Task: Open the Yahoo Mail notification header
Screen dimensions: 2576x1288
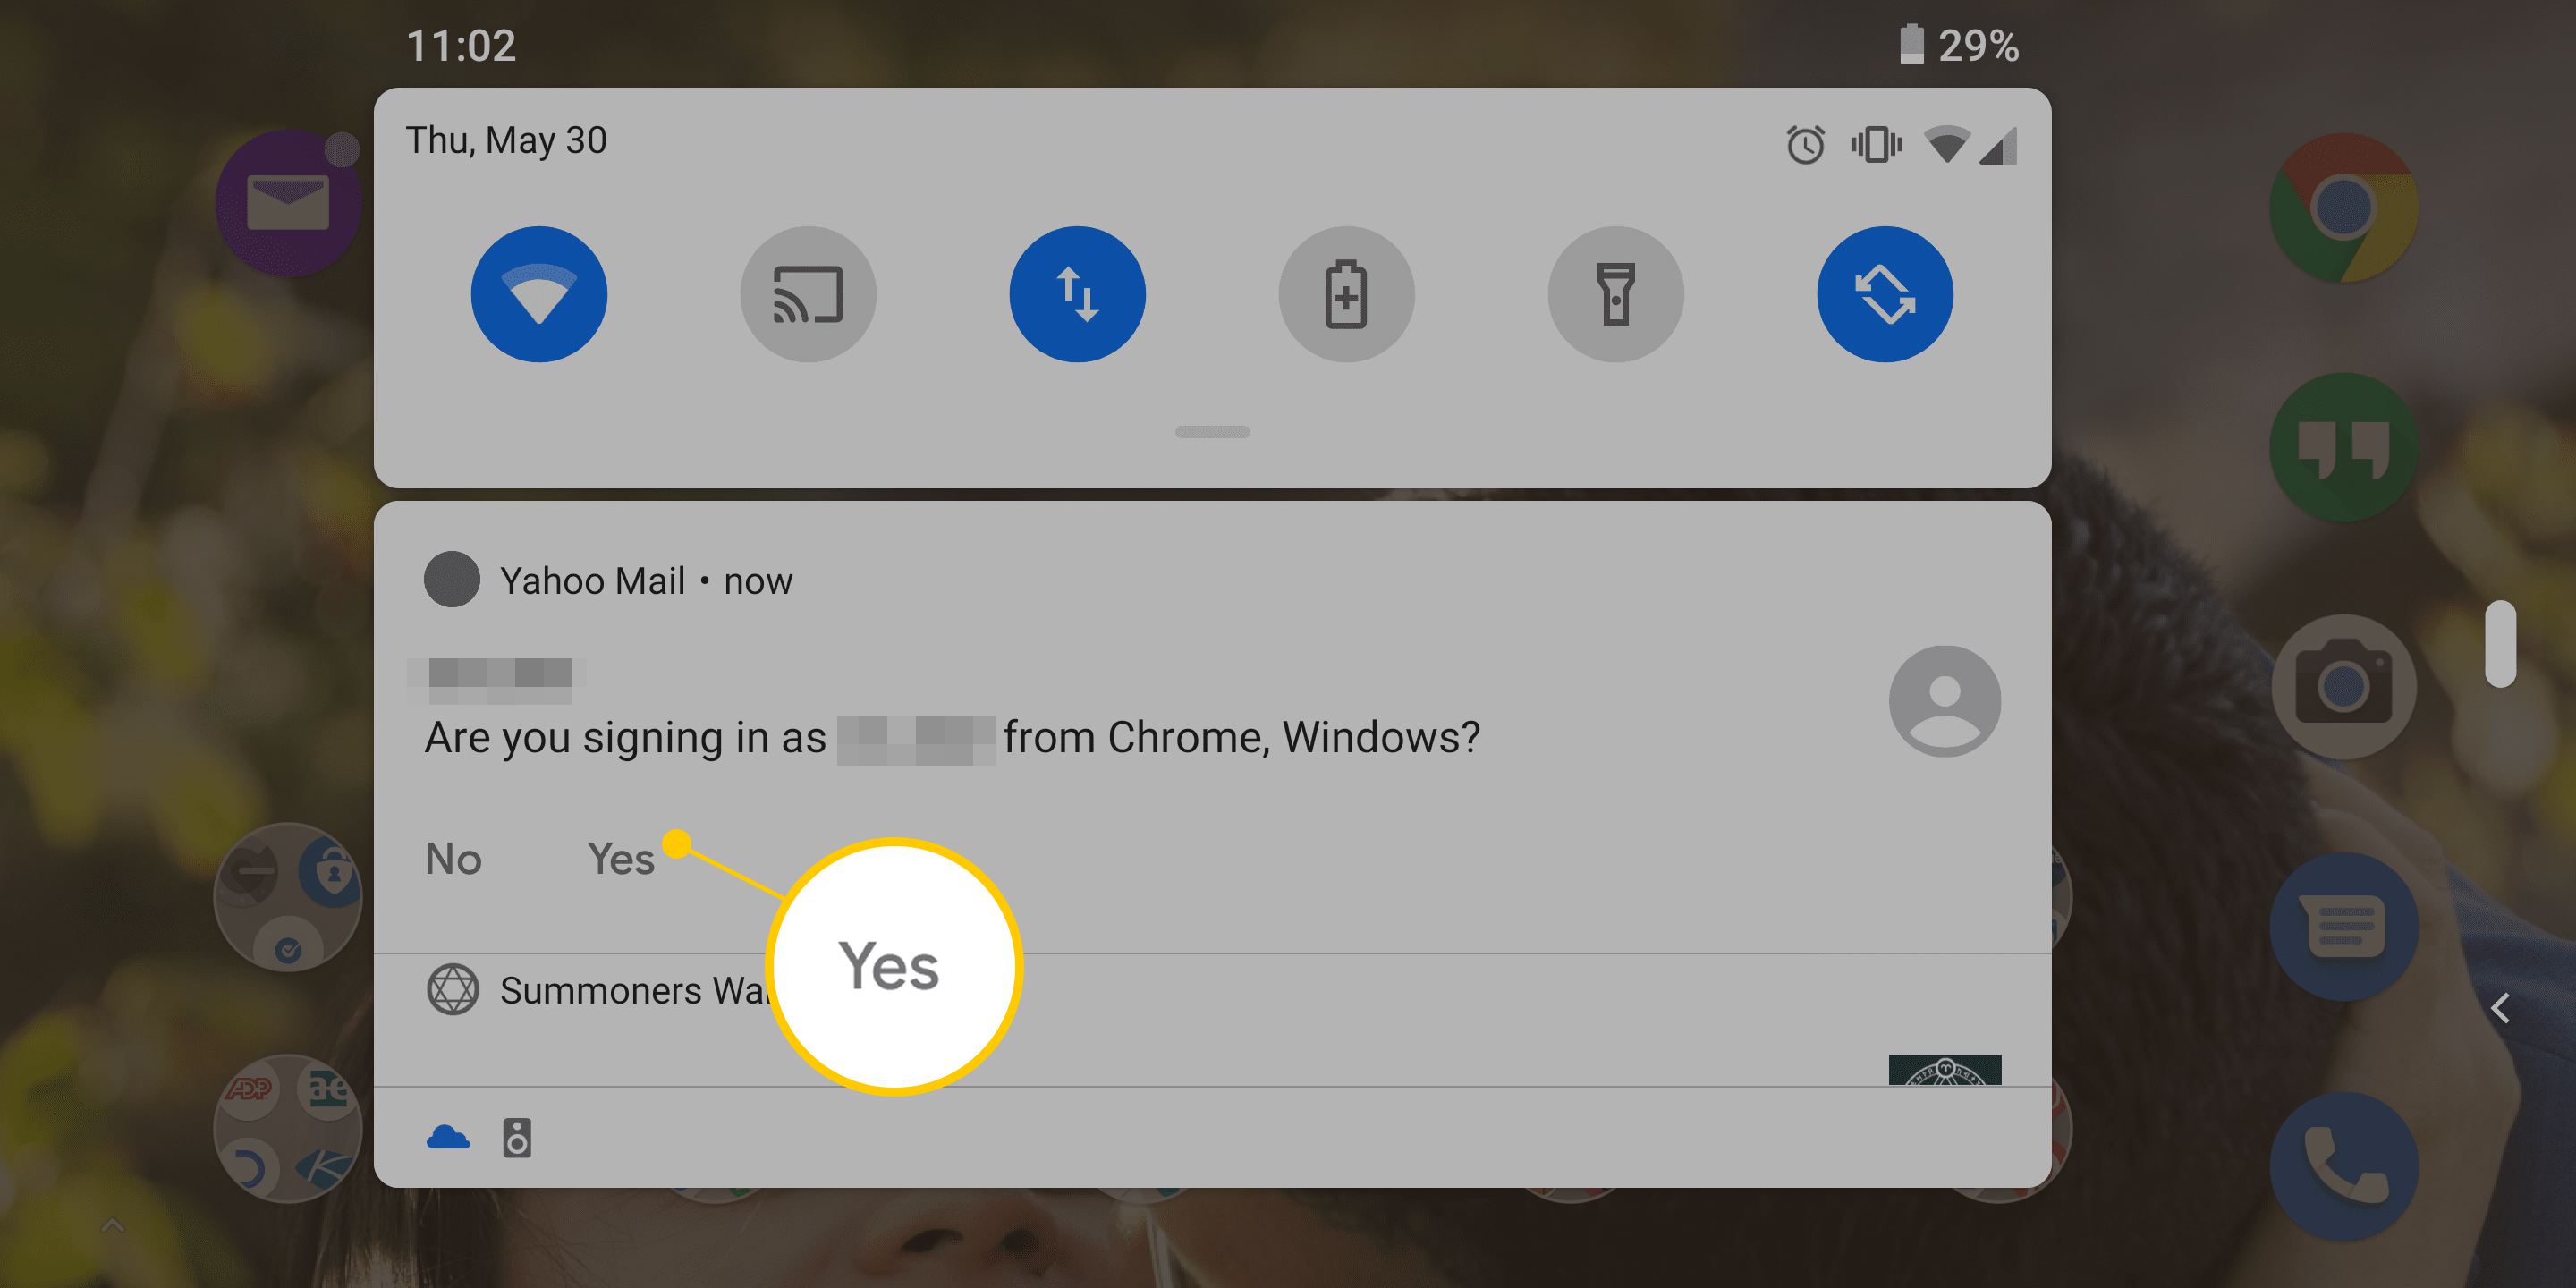Action: click(608, 580)
